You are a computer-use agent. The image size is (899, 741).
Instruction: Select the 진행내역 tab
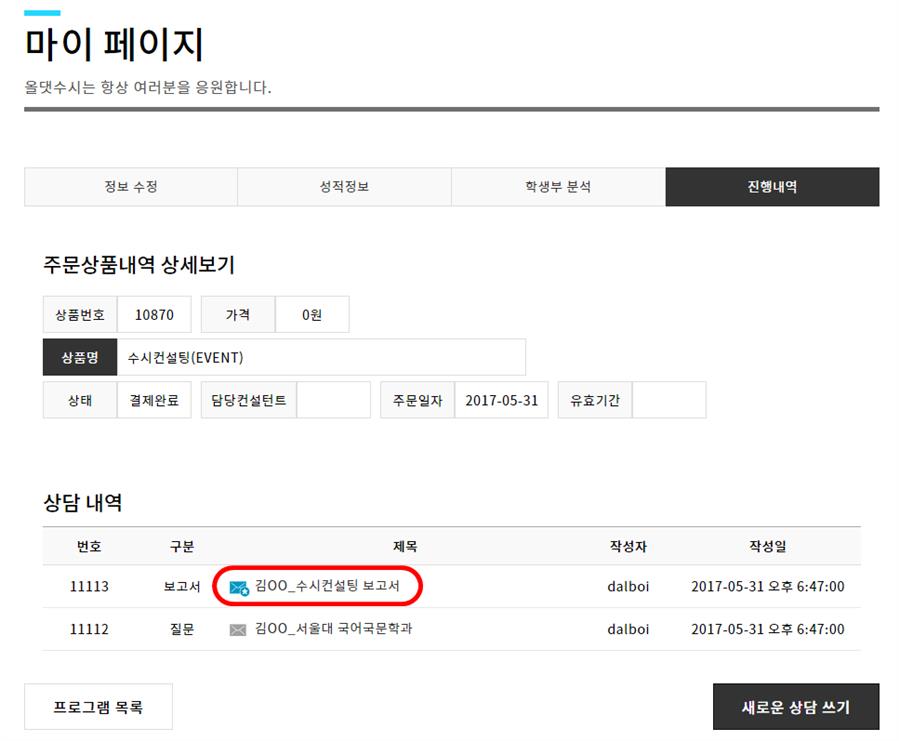point(772,187)
